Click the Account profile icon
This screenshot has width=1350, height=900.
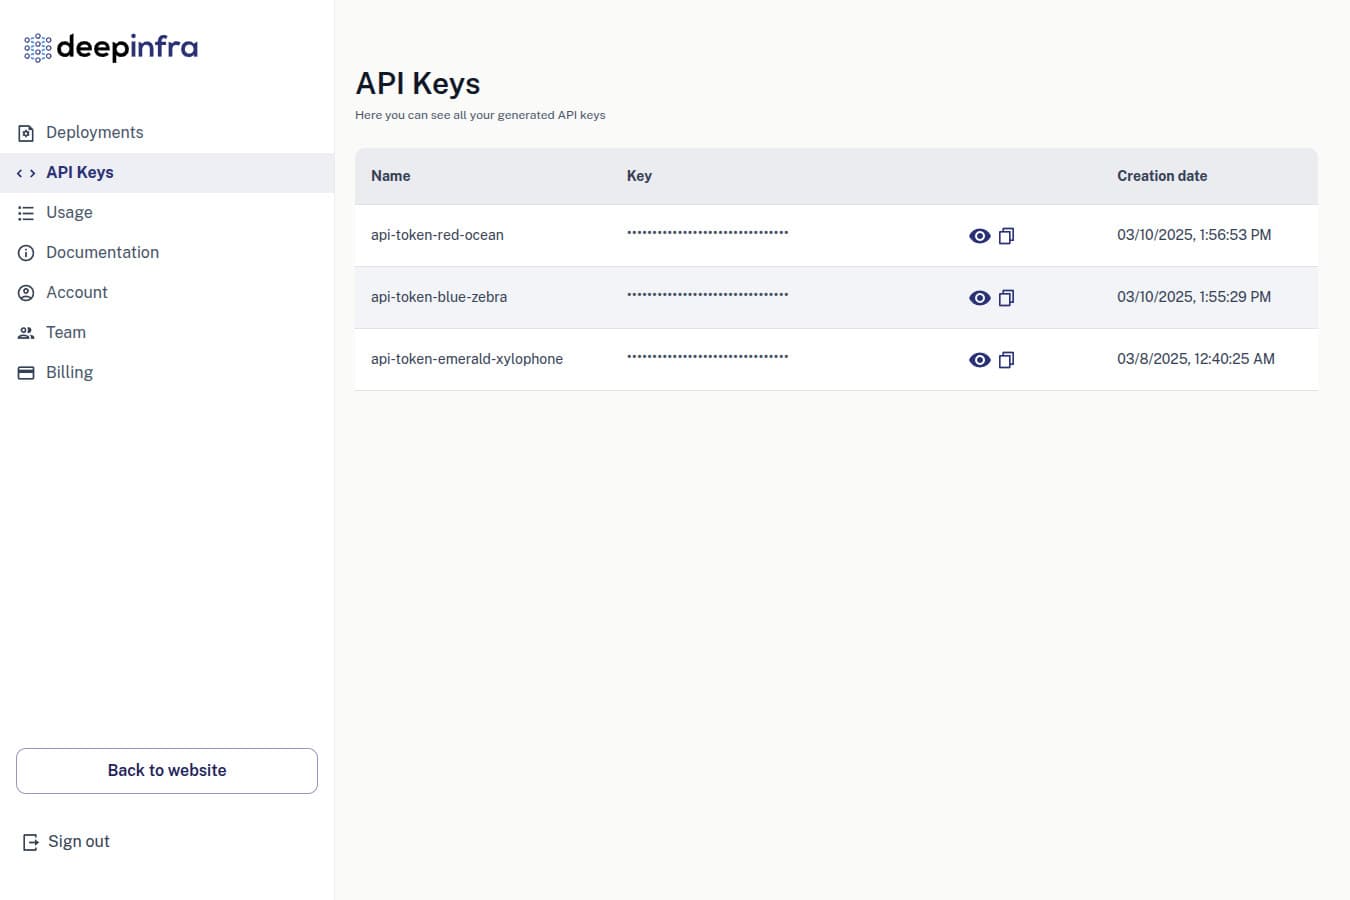coord(26,293)
